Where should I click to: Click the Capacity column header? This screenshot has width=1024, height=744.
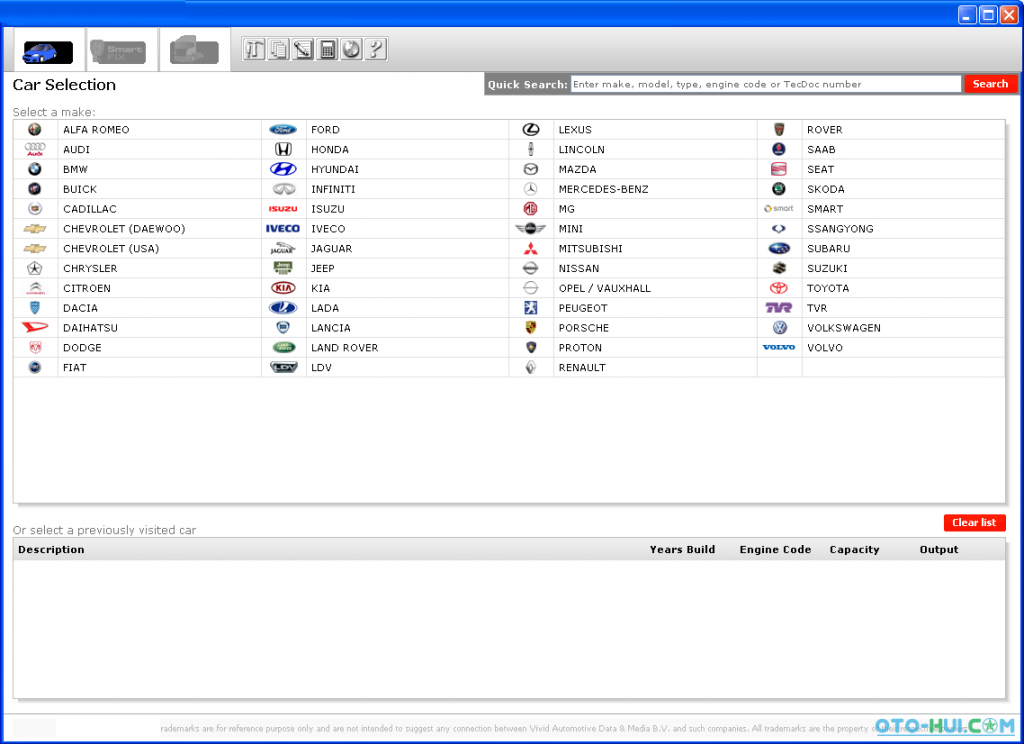click(x=854, y=549)
